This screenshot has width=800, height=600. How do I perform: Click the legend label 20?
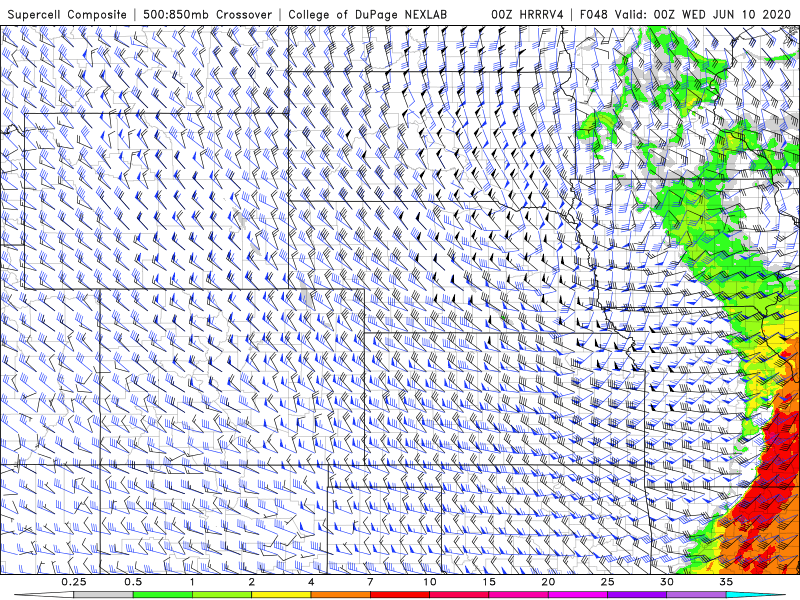pos(548,582)
